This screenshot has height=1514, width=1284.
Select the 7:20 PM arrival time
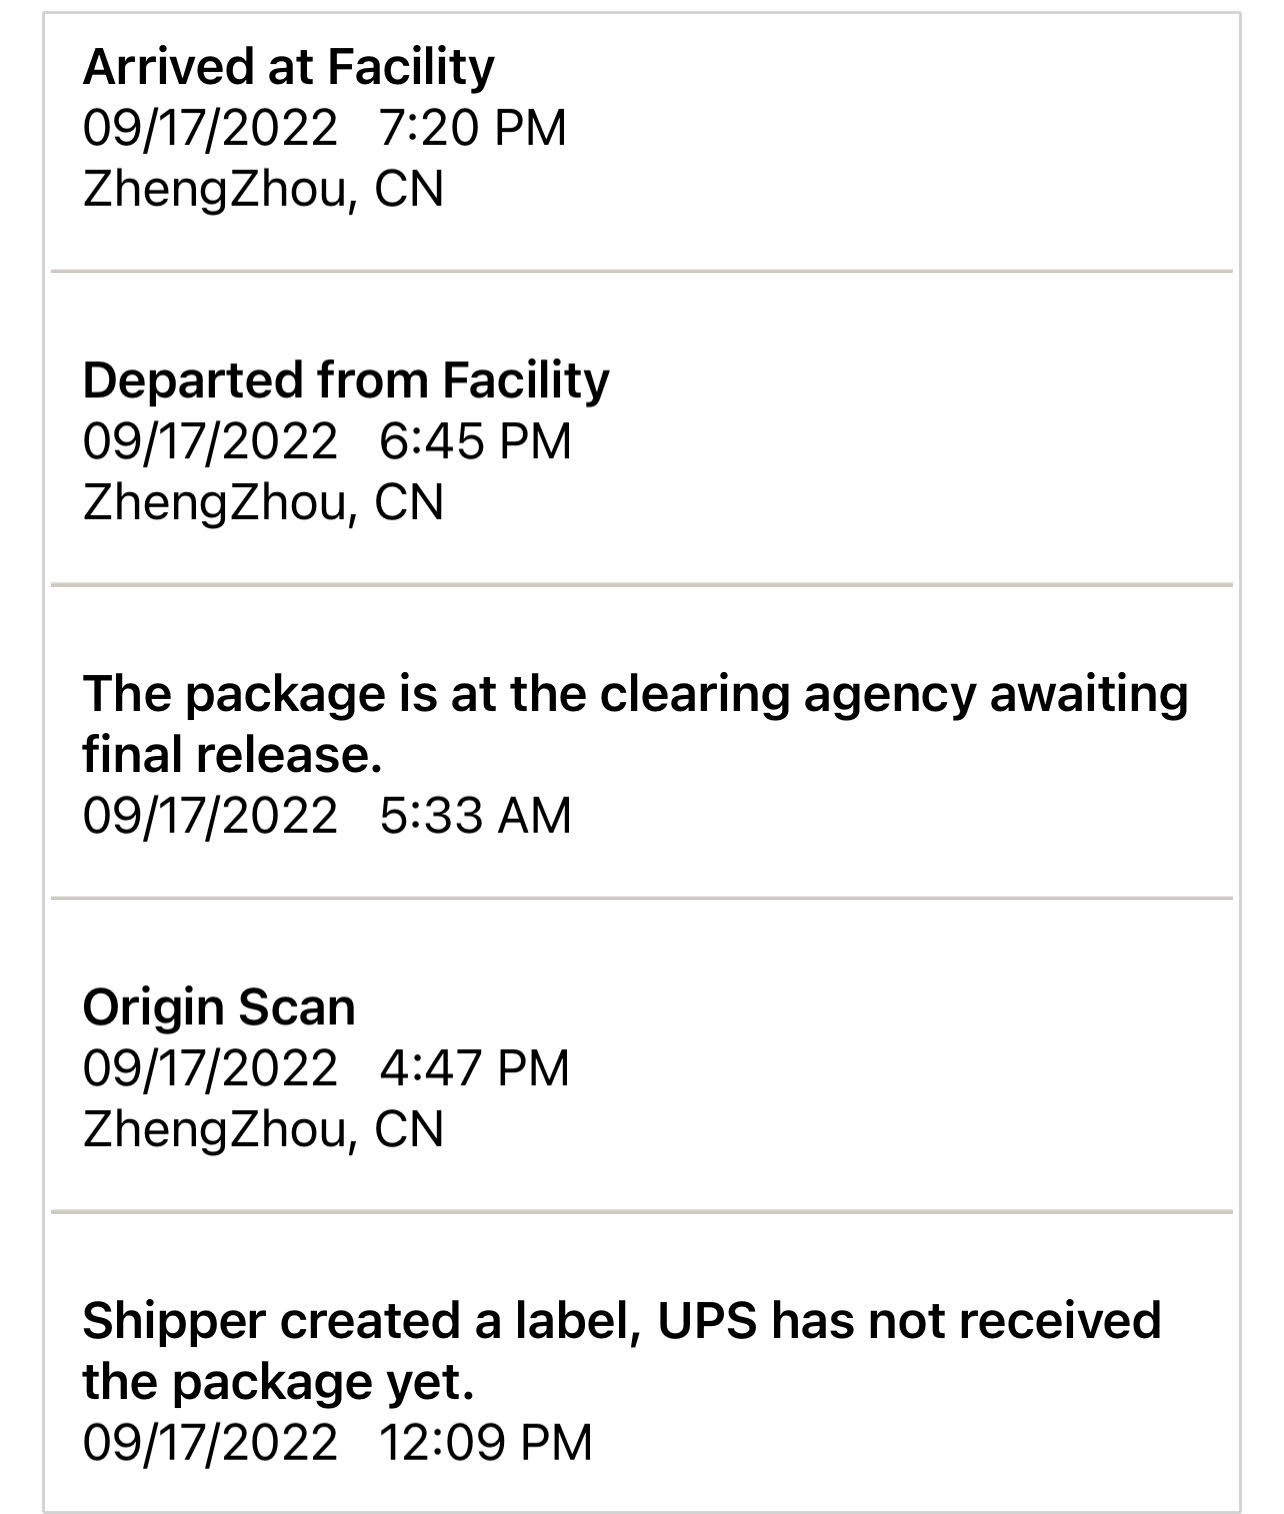point(472,128)
